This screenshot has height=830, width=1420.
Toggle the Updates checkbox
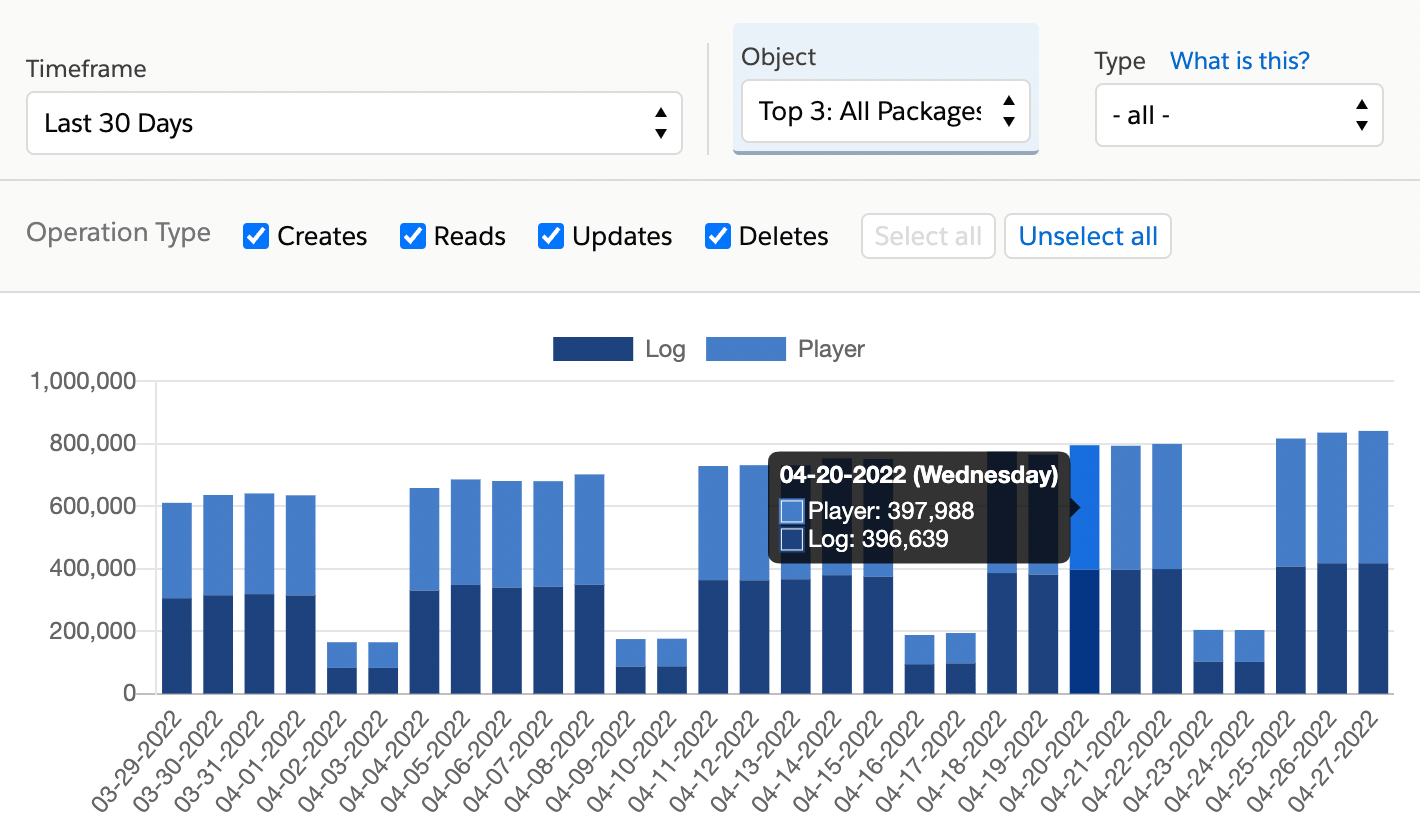551,236
